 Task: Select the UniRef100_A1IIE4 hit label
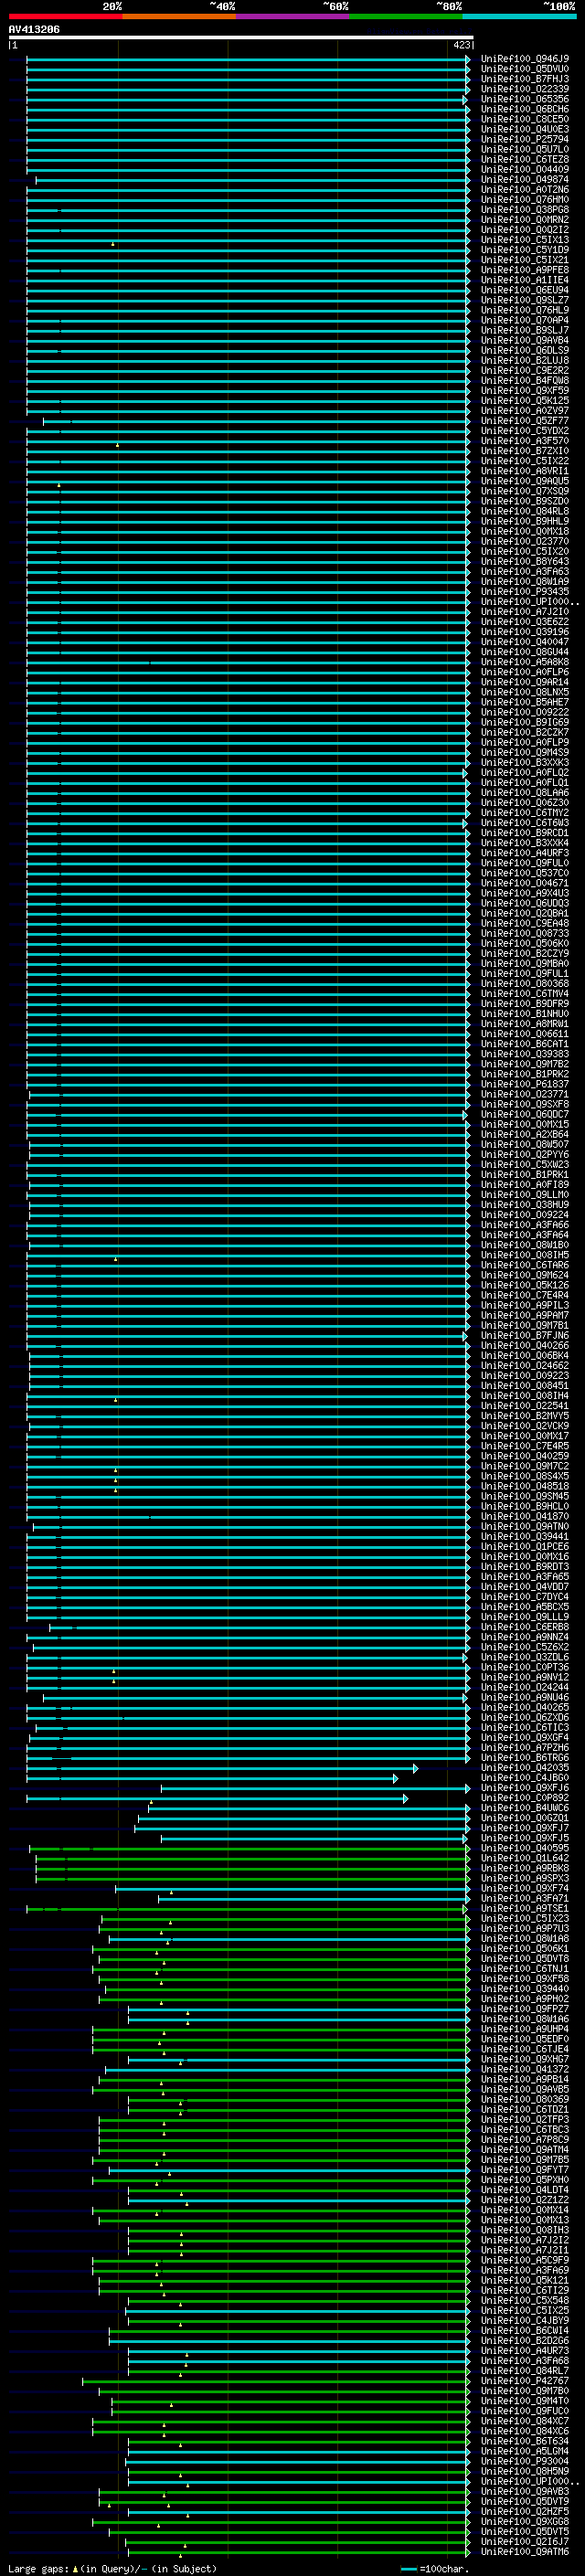(x=525, y=280)
